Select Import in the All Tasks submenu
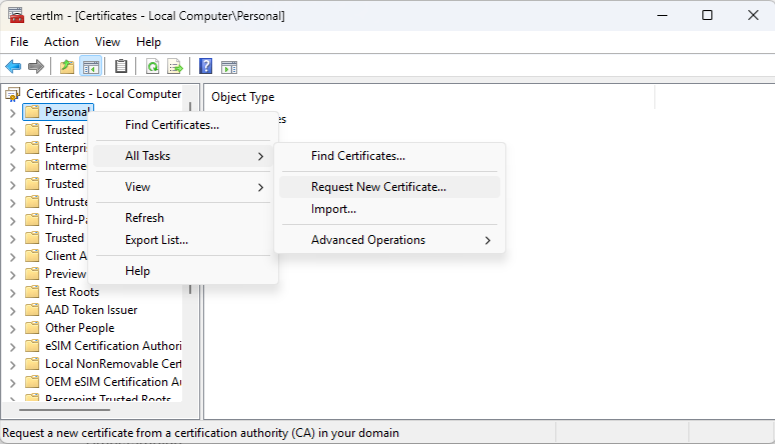The height and width of the screenshot is (444, 775). coord(333,209)
